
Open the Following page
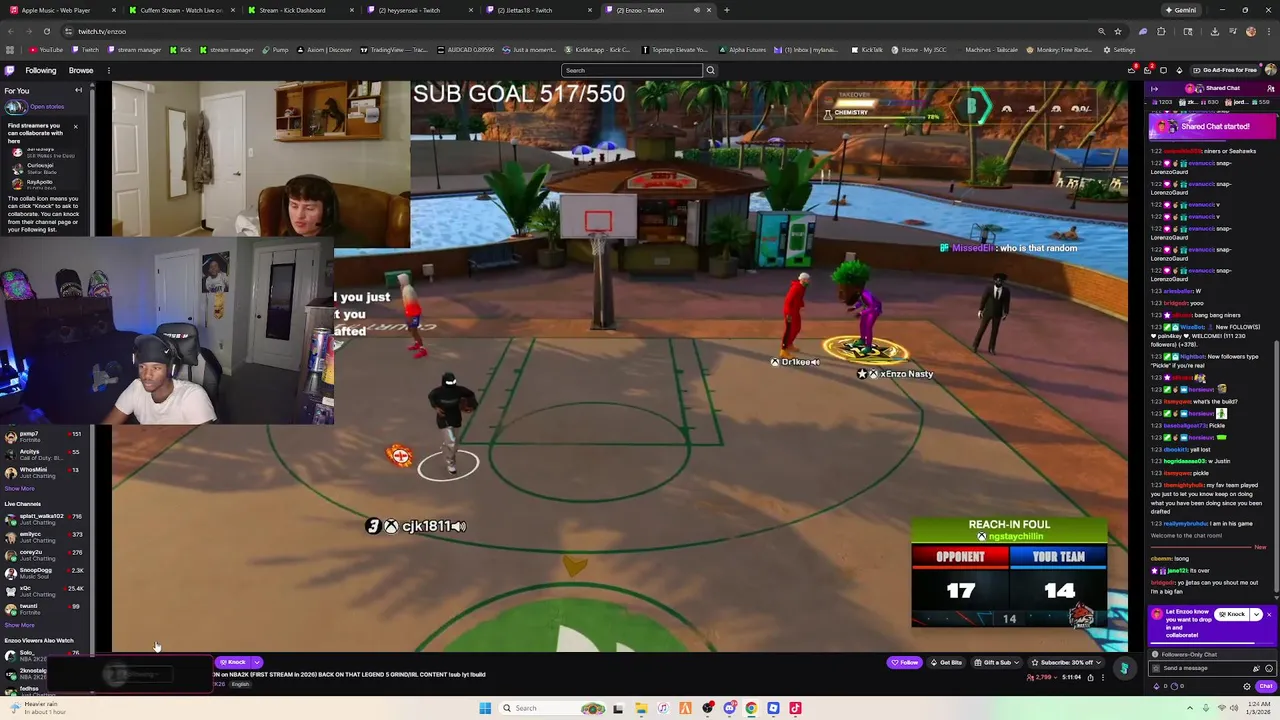(41, 70)
